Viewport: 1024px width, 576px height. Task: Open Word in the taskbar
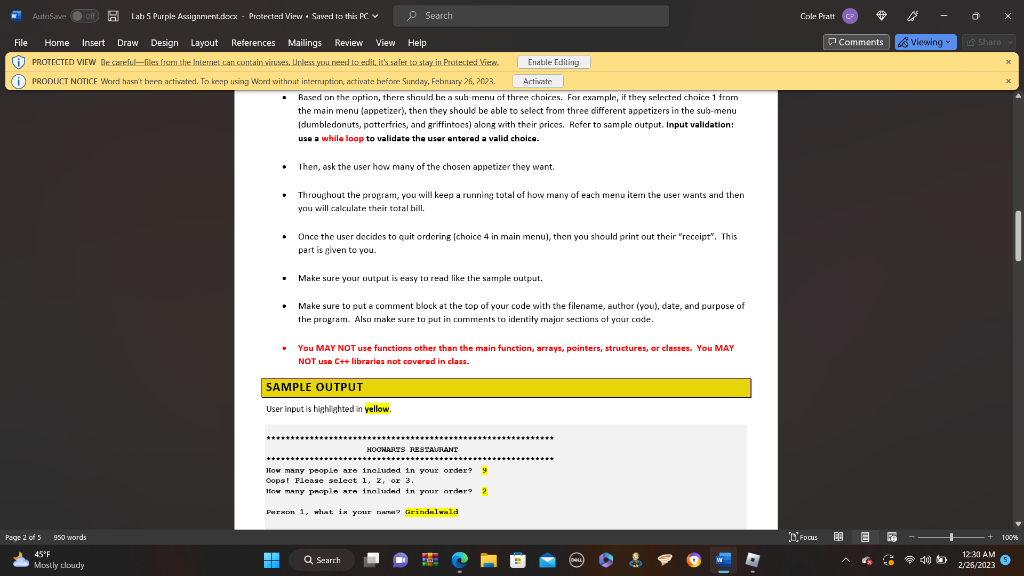(722, 560)
